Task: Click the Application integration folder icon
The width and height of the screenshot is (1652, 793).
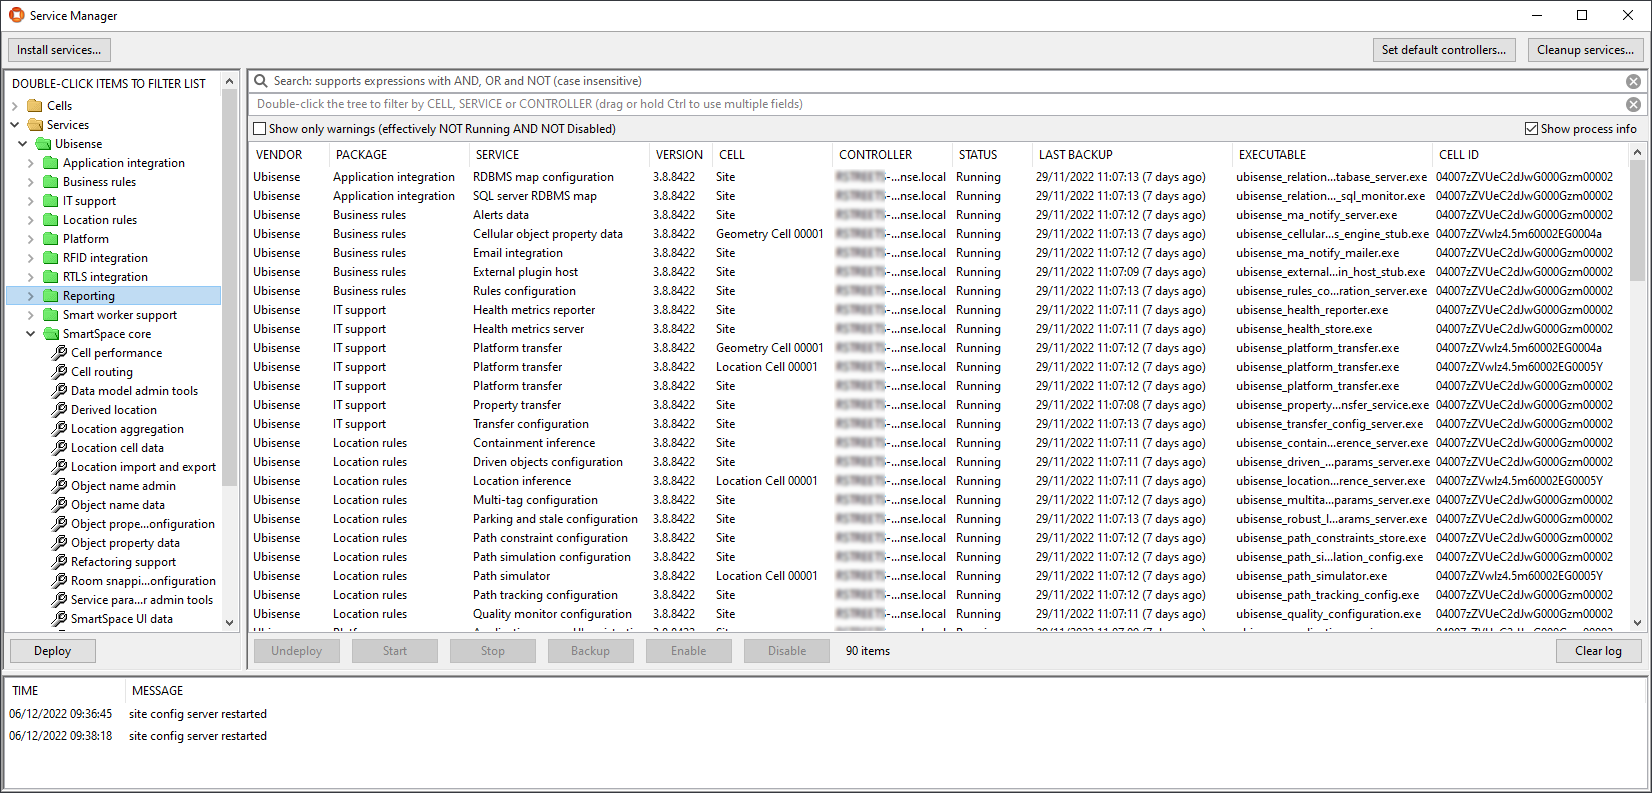Action: pyautogui.click(x=51, y=163)
